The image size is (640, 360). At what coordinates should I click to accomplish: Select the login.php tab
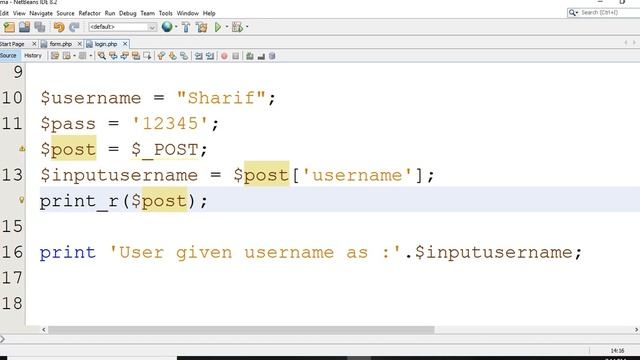[x=106, y=44]
